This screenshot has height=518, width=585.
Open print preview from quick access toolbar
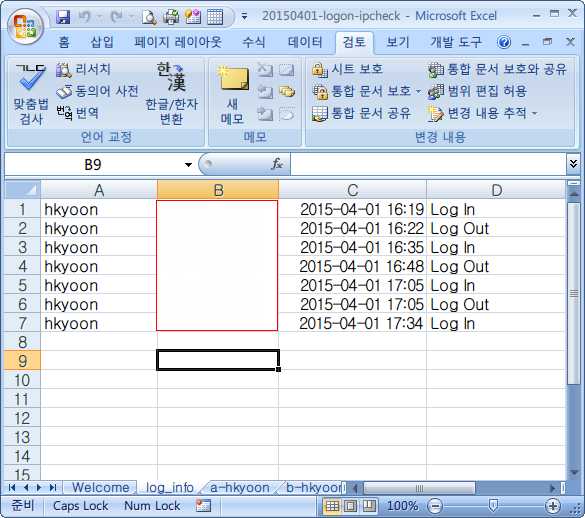[149, 17]
